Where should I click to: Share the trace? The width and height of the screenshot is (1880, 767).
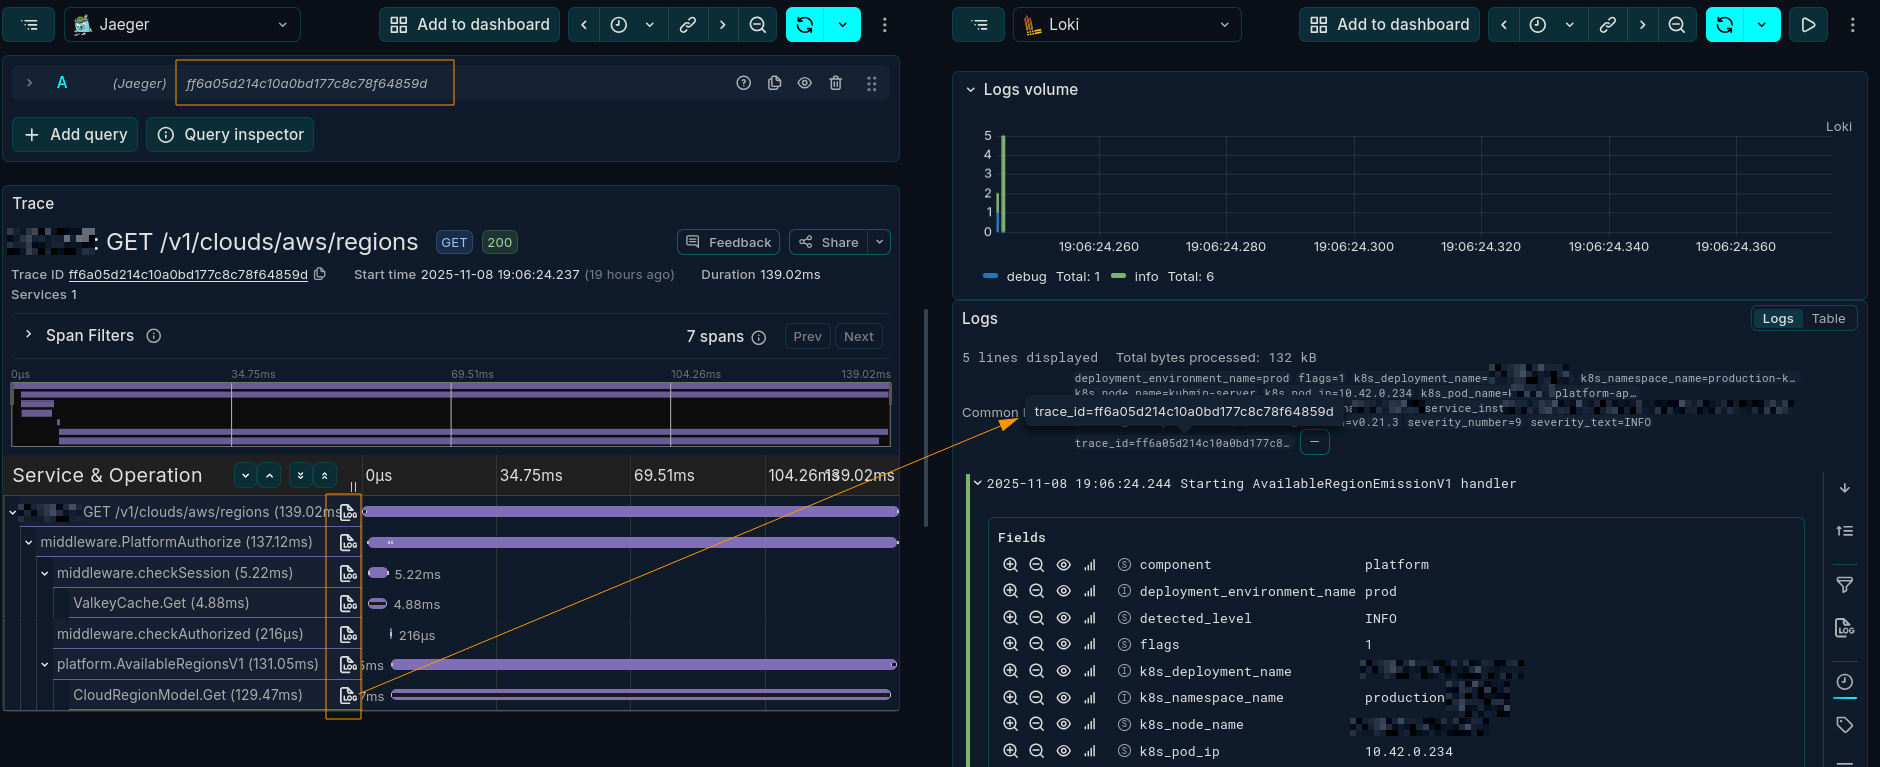pos(829,242)
